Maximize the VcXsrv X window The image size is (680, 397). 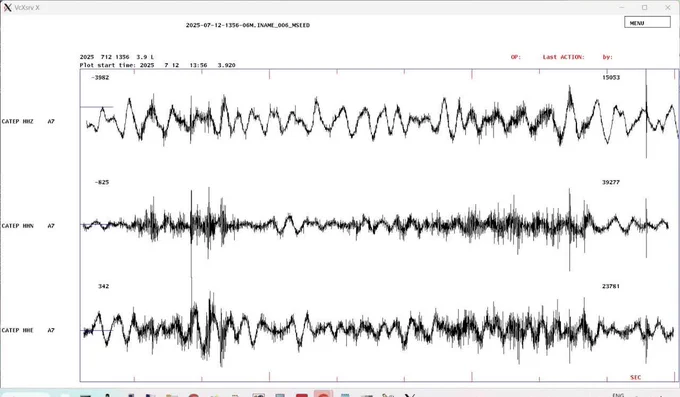click(644, 7)
